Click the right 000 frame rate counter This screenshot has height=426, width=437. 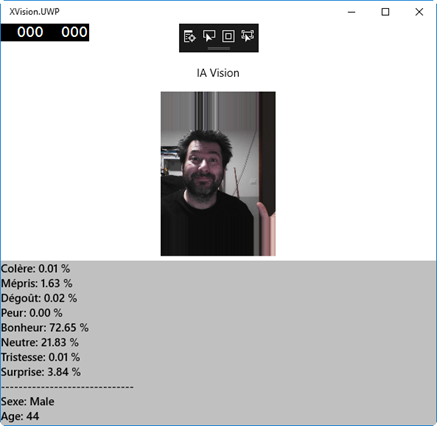coord(74,32)
